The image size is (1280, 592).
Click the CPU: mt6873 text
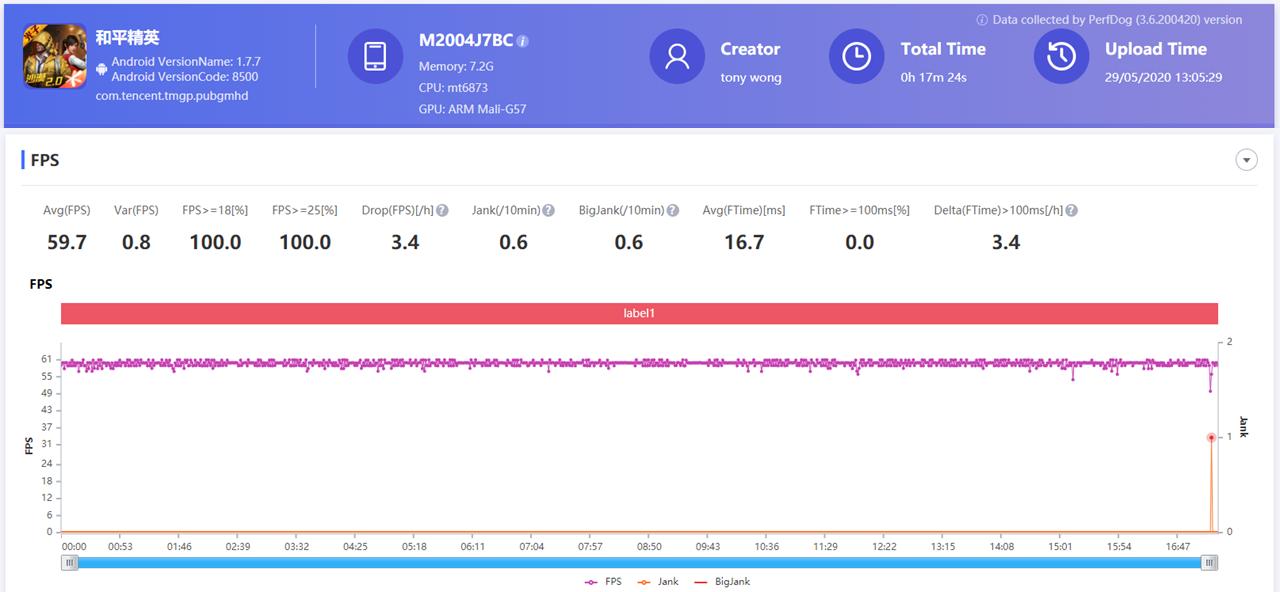click(453, 87)
